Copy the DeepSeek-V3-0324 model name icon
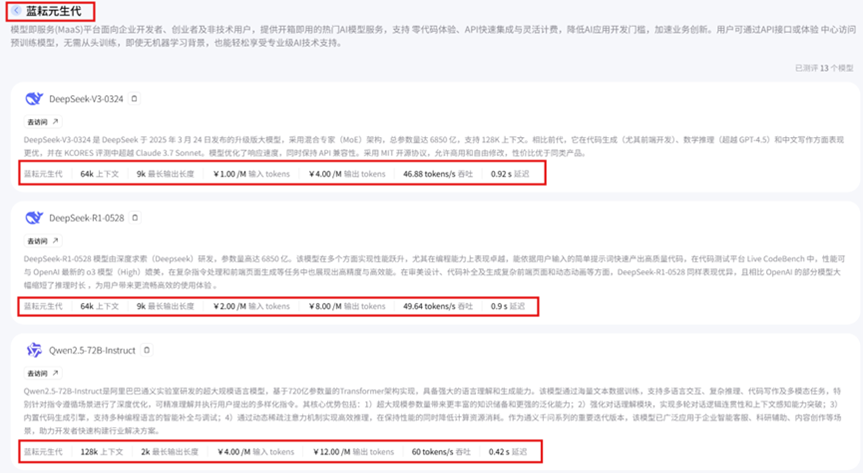 coord(134,99)
